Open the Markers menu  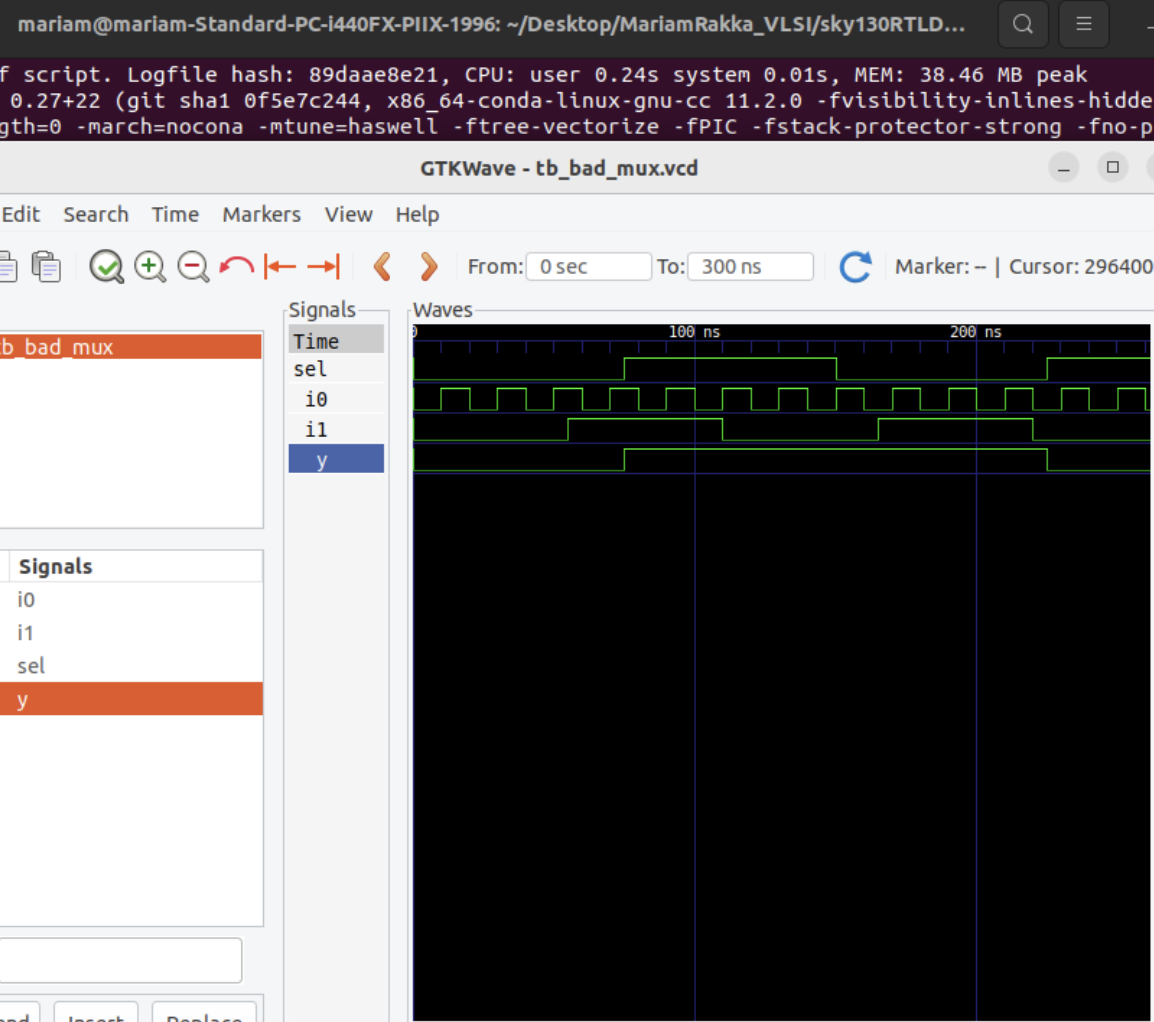[x=261, y=214]
